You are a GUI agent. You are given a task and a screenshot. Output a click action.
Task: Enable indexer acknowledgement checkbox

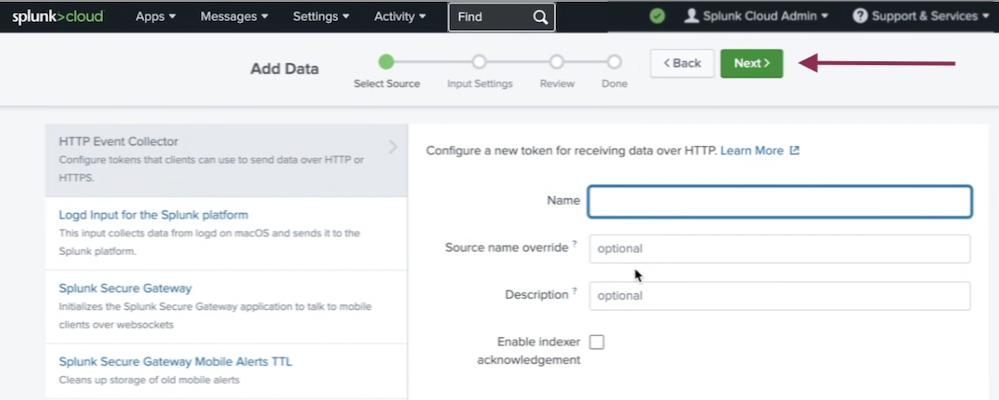click(x=596, y=342)
